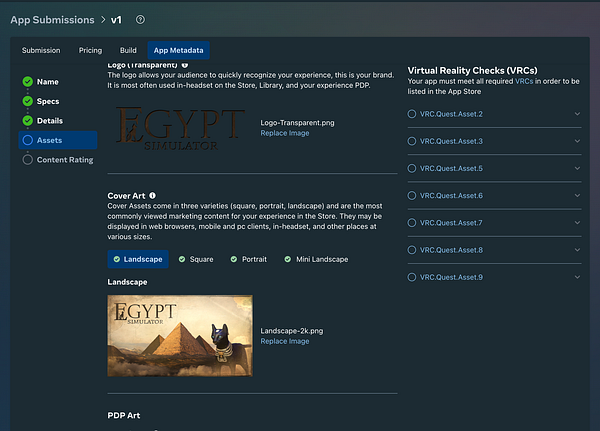Image resolution: width=600 pixels, height=431 pixels.
Task: Click the Cover Art heading
Action: click(x=126, y=196)
